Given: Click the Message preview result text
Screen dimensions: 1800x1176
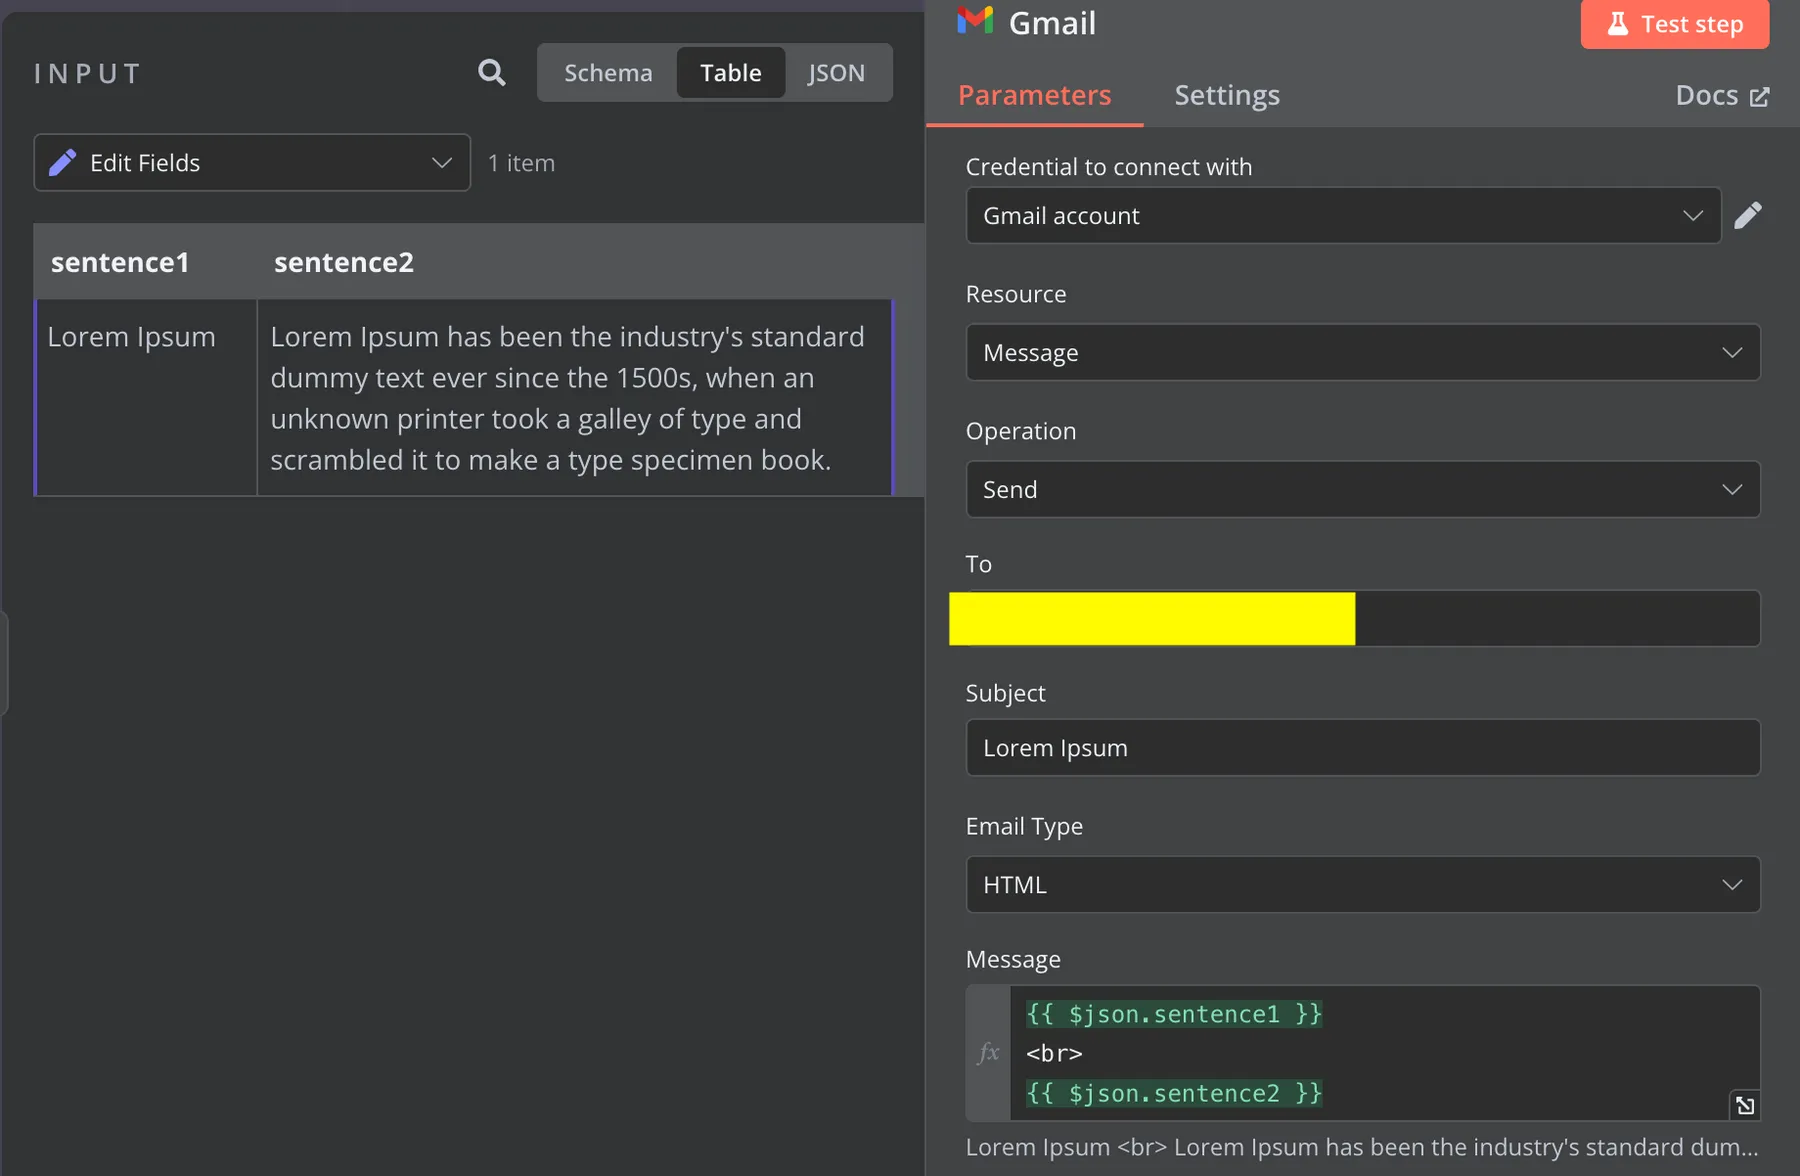Looking at the screenshot, I should tap(1362, 1147).
